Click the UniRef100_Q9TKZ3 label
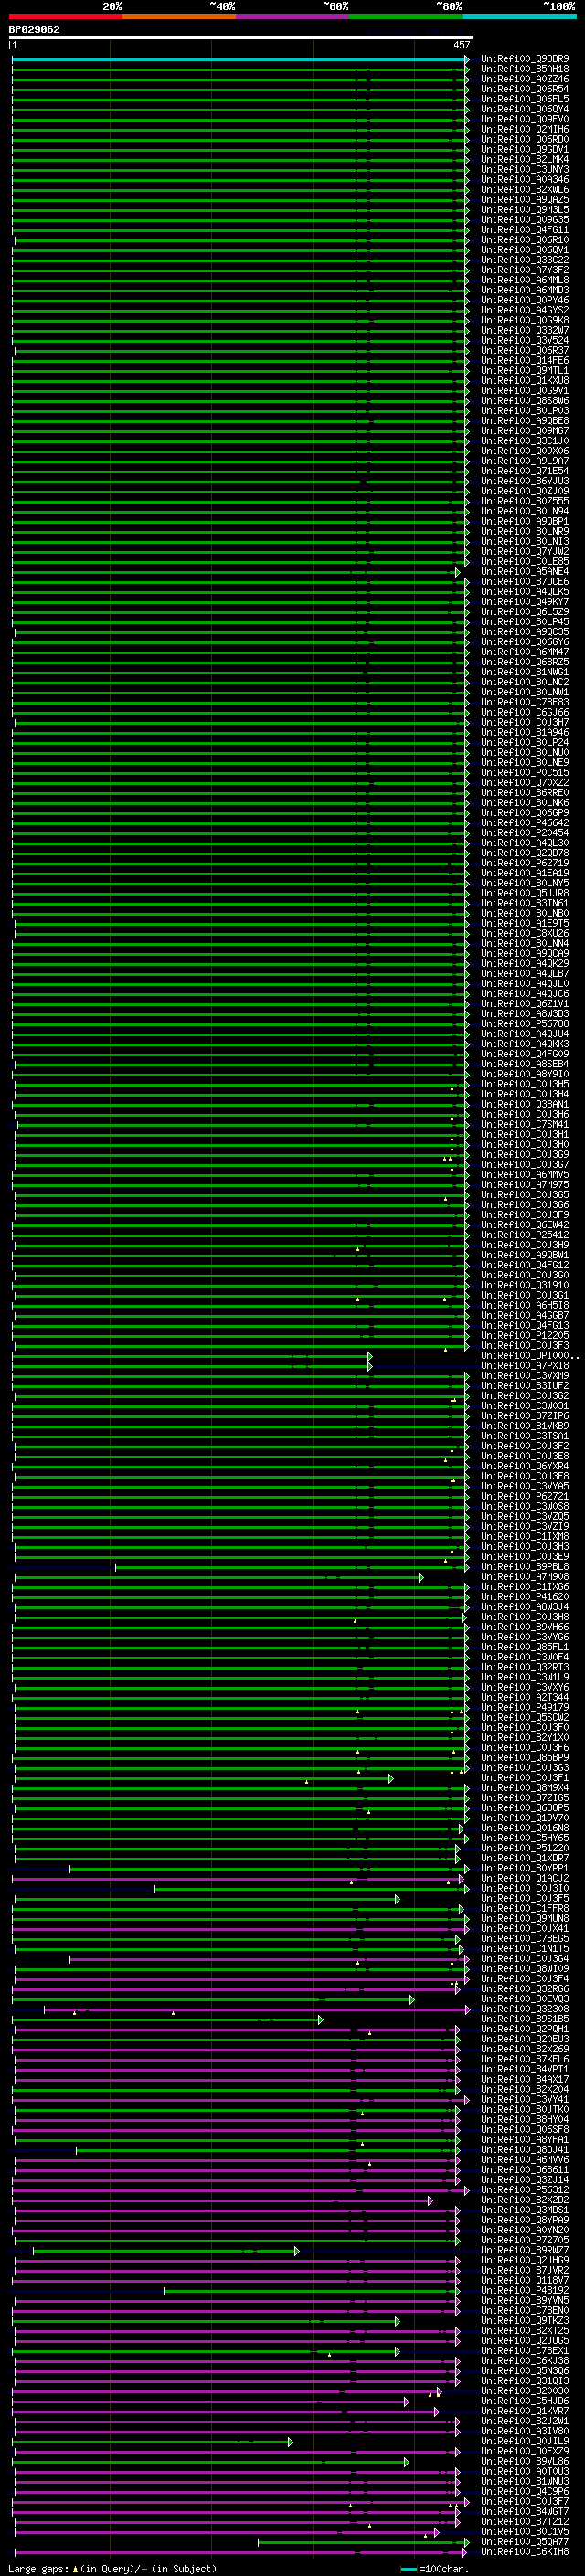The width and height of the screenshot is (585, 2576). click(525, 2320)
